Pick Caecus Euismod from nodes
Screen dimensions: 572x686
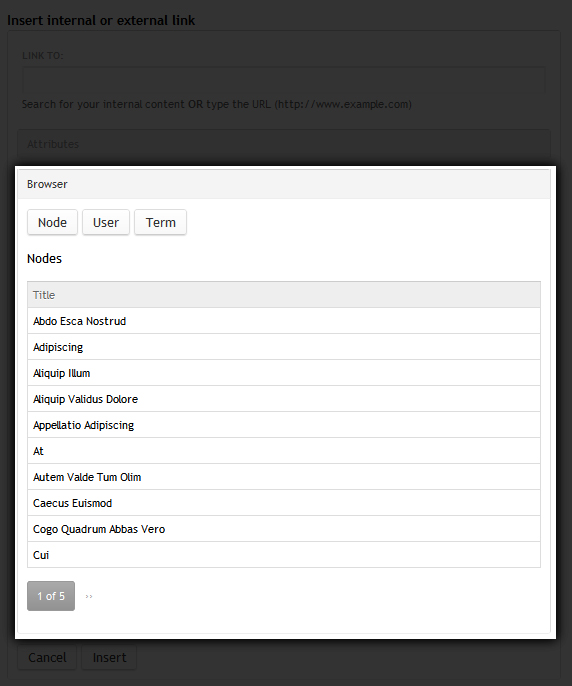[284, 503]
